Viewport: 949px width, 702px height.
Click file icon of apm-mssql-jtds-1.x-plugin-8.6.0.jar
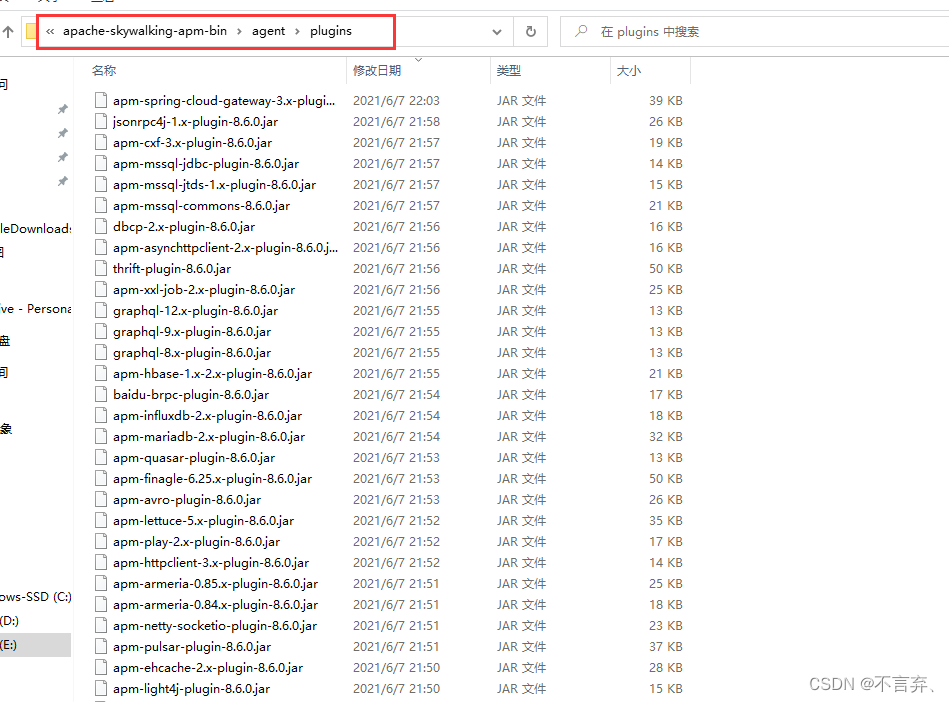(101, 185)
